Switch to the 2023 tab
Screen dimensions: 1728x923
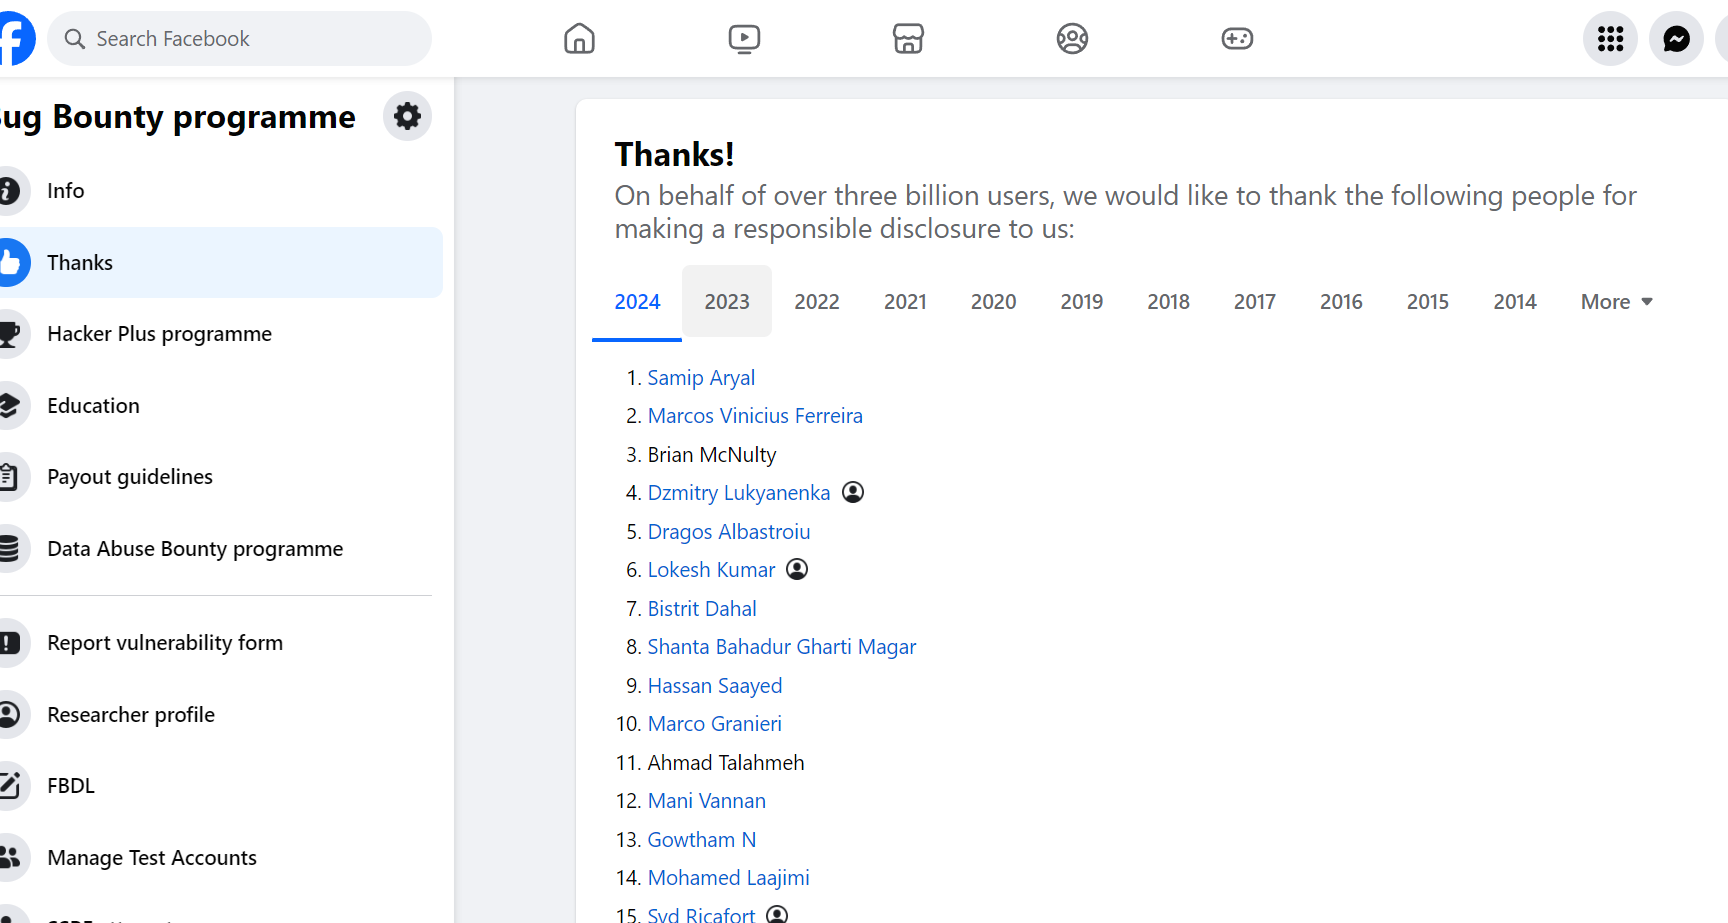(x=727, y=302)
